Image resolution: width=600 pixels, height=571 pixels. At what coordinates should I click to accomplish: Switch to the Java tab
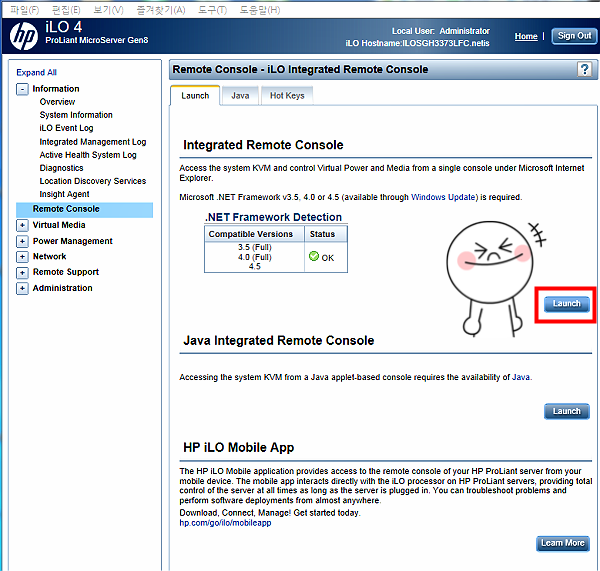pos(240,96)
